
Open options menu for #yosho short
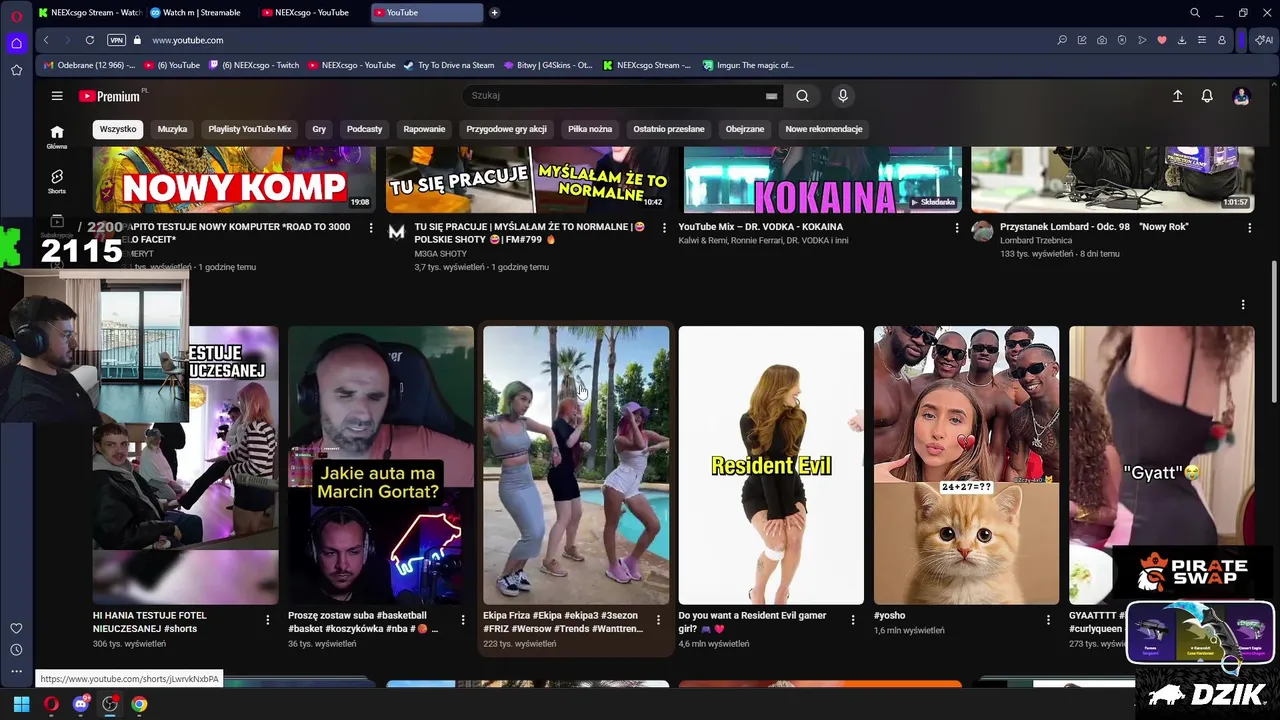click(1048, 620)
